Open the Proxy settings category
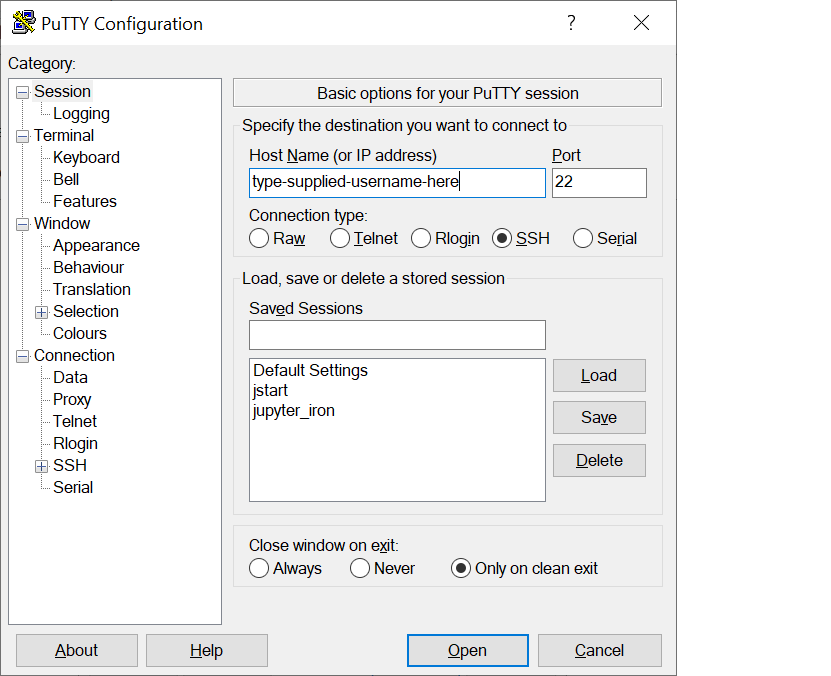Screen dimensions: 831x676 (x=72, y=399)
